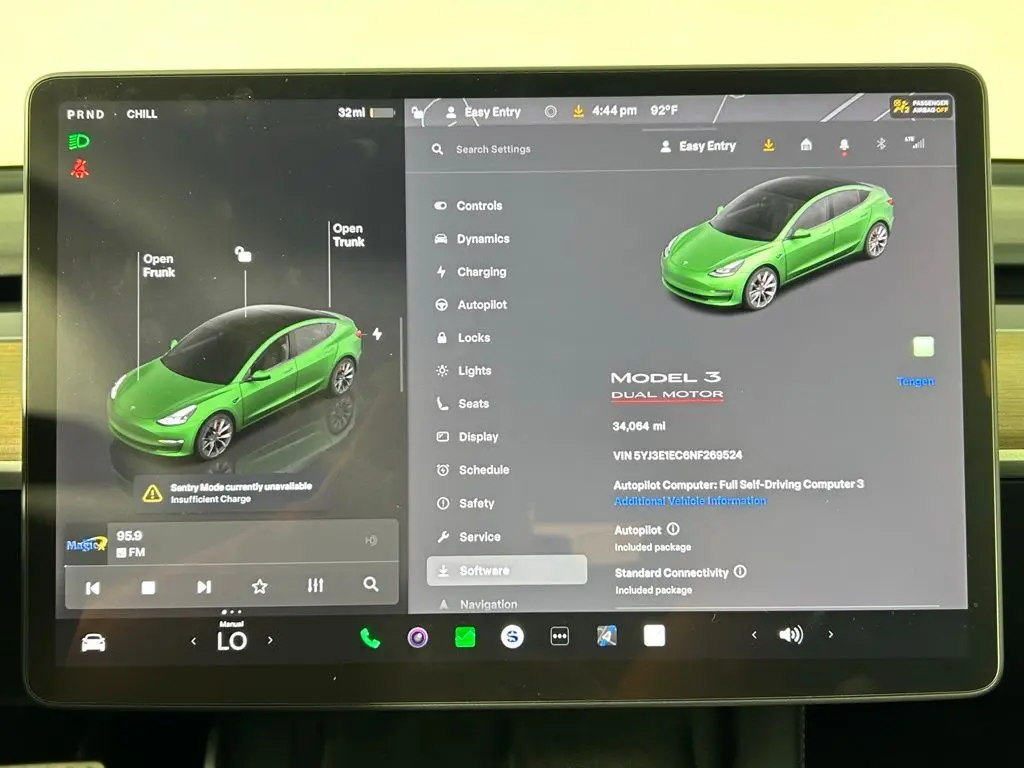The height and width of the screenshot is (768, 1024).
Task: Open the Locks settings menu
Action: click(x=463, y=338)
